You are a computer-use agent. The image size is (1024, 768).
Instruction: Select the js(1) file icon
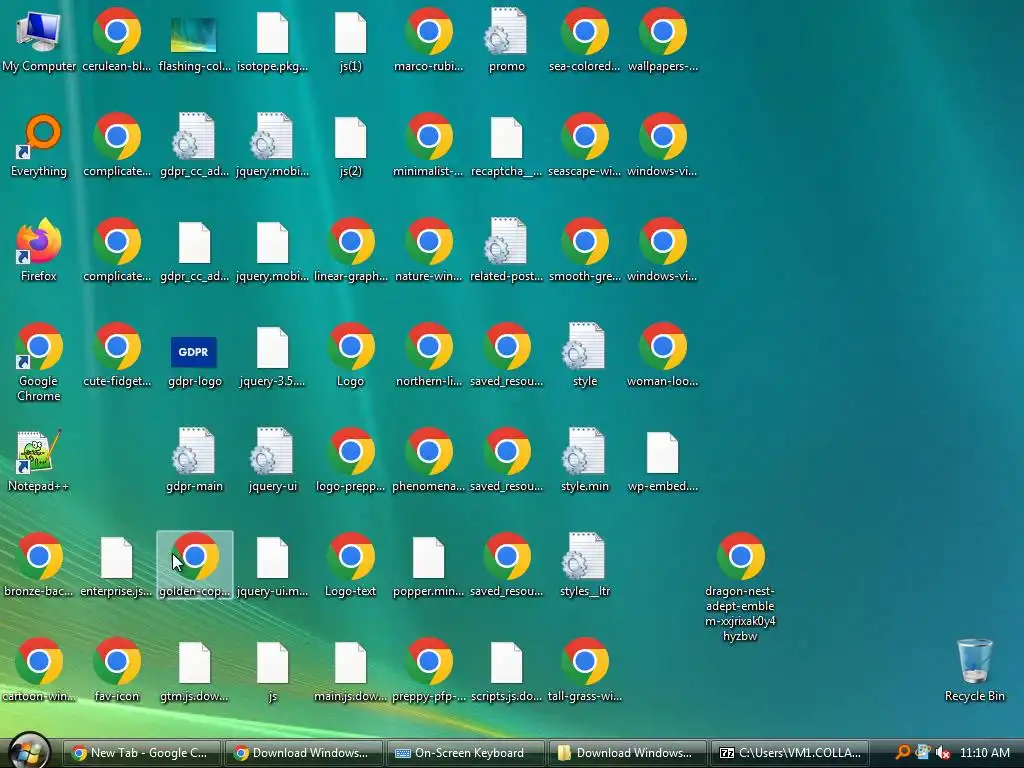351,40
